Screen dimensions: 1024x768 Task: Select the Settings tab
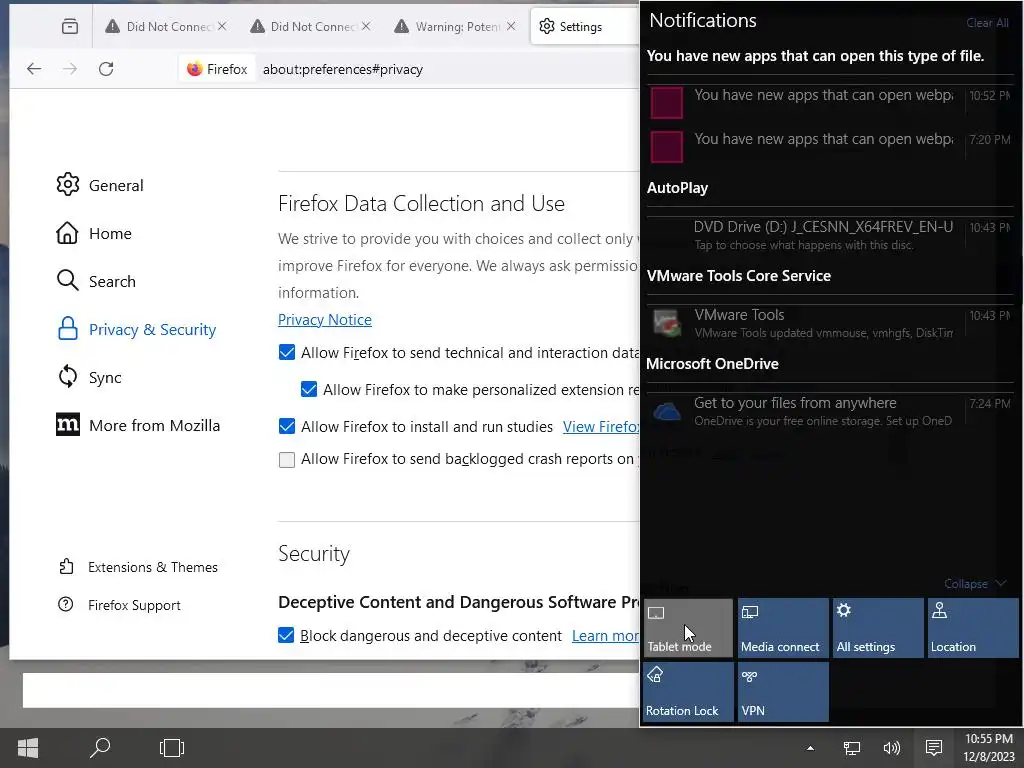[584, 26]
